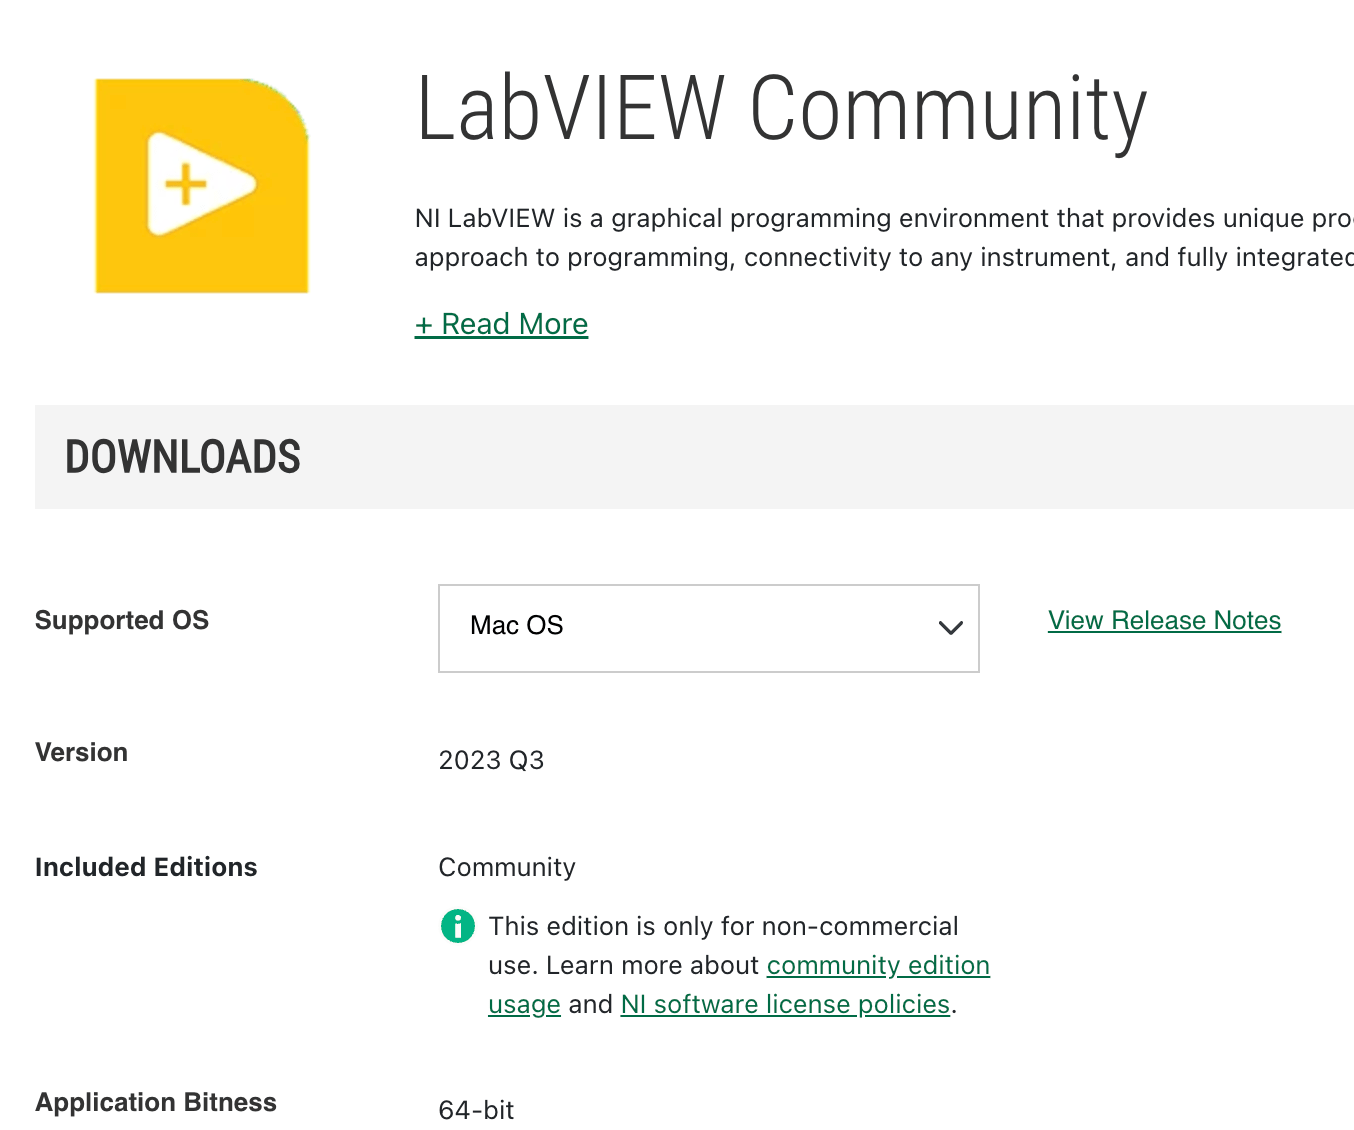Click the chevron arrow in Supported OS box
Viewport: 1354px width, 1130px height.
950,628
